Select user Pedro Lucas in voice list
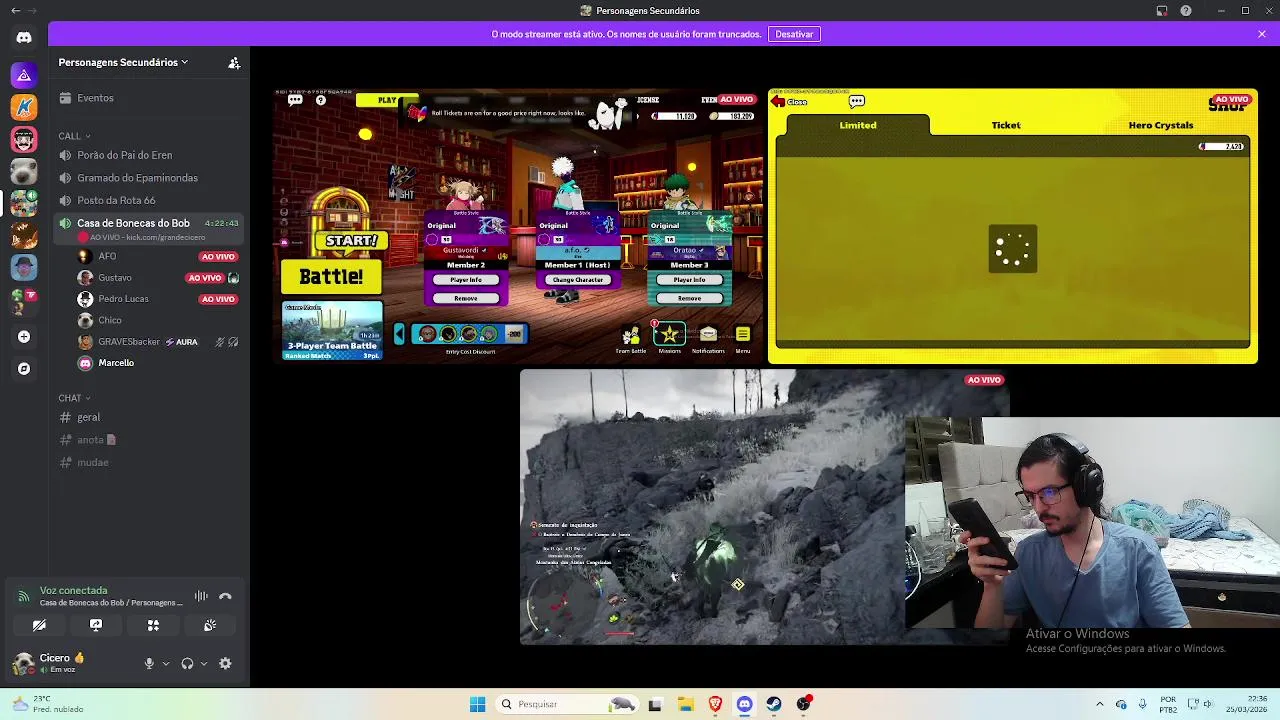This screenshot has height=720, width=1280. pos(158,299)
